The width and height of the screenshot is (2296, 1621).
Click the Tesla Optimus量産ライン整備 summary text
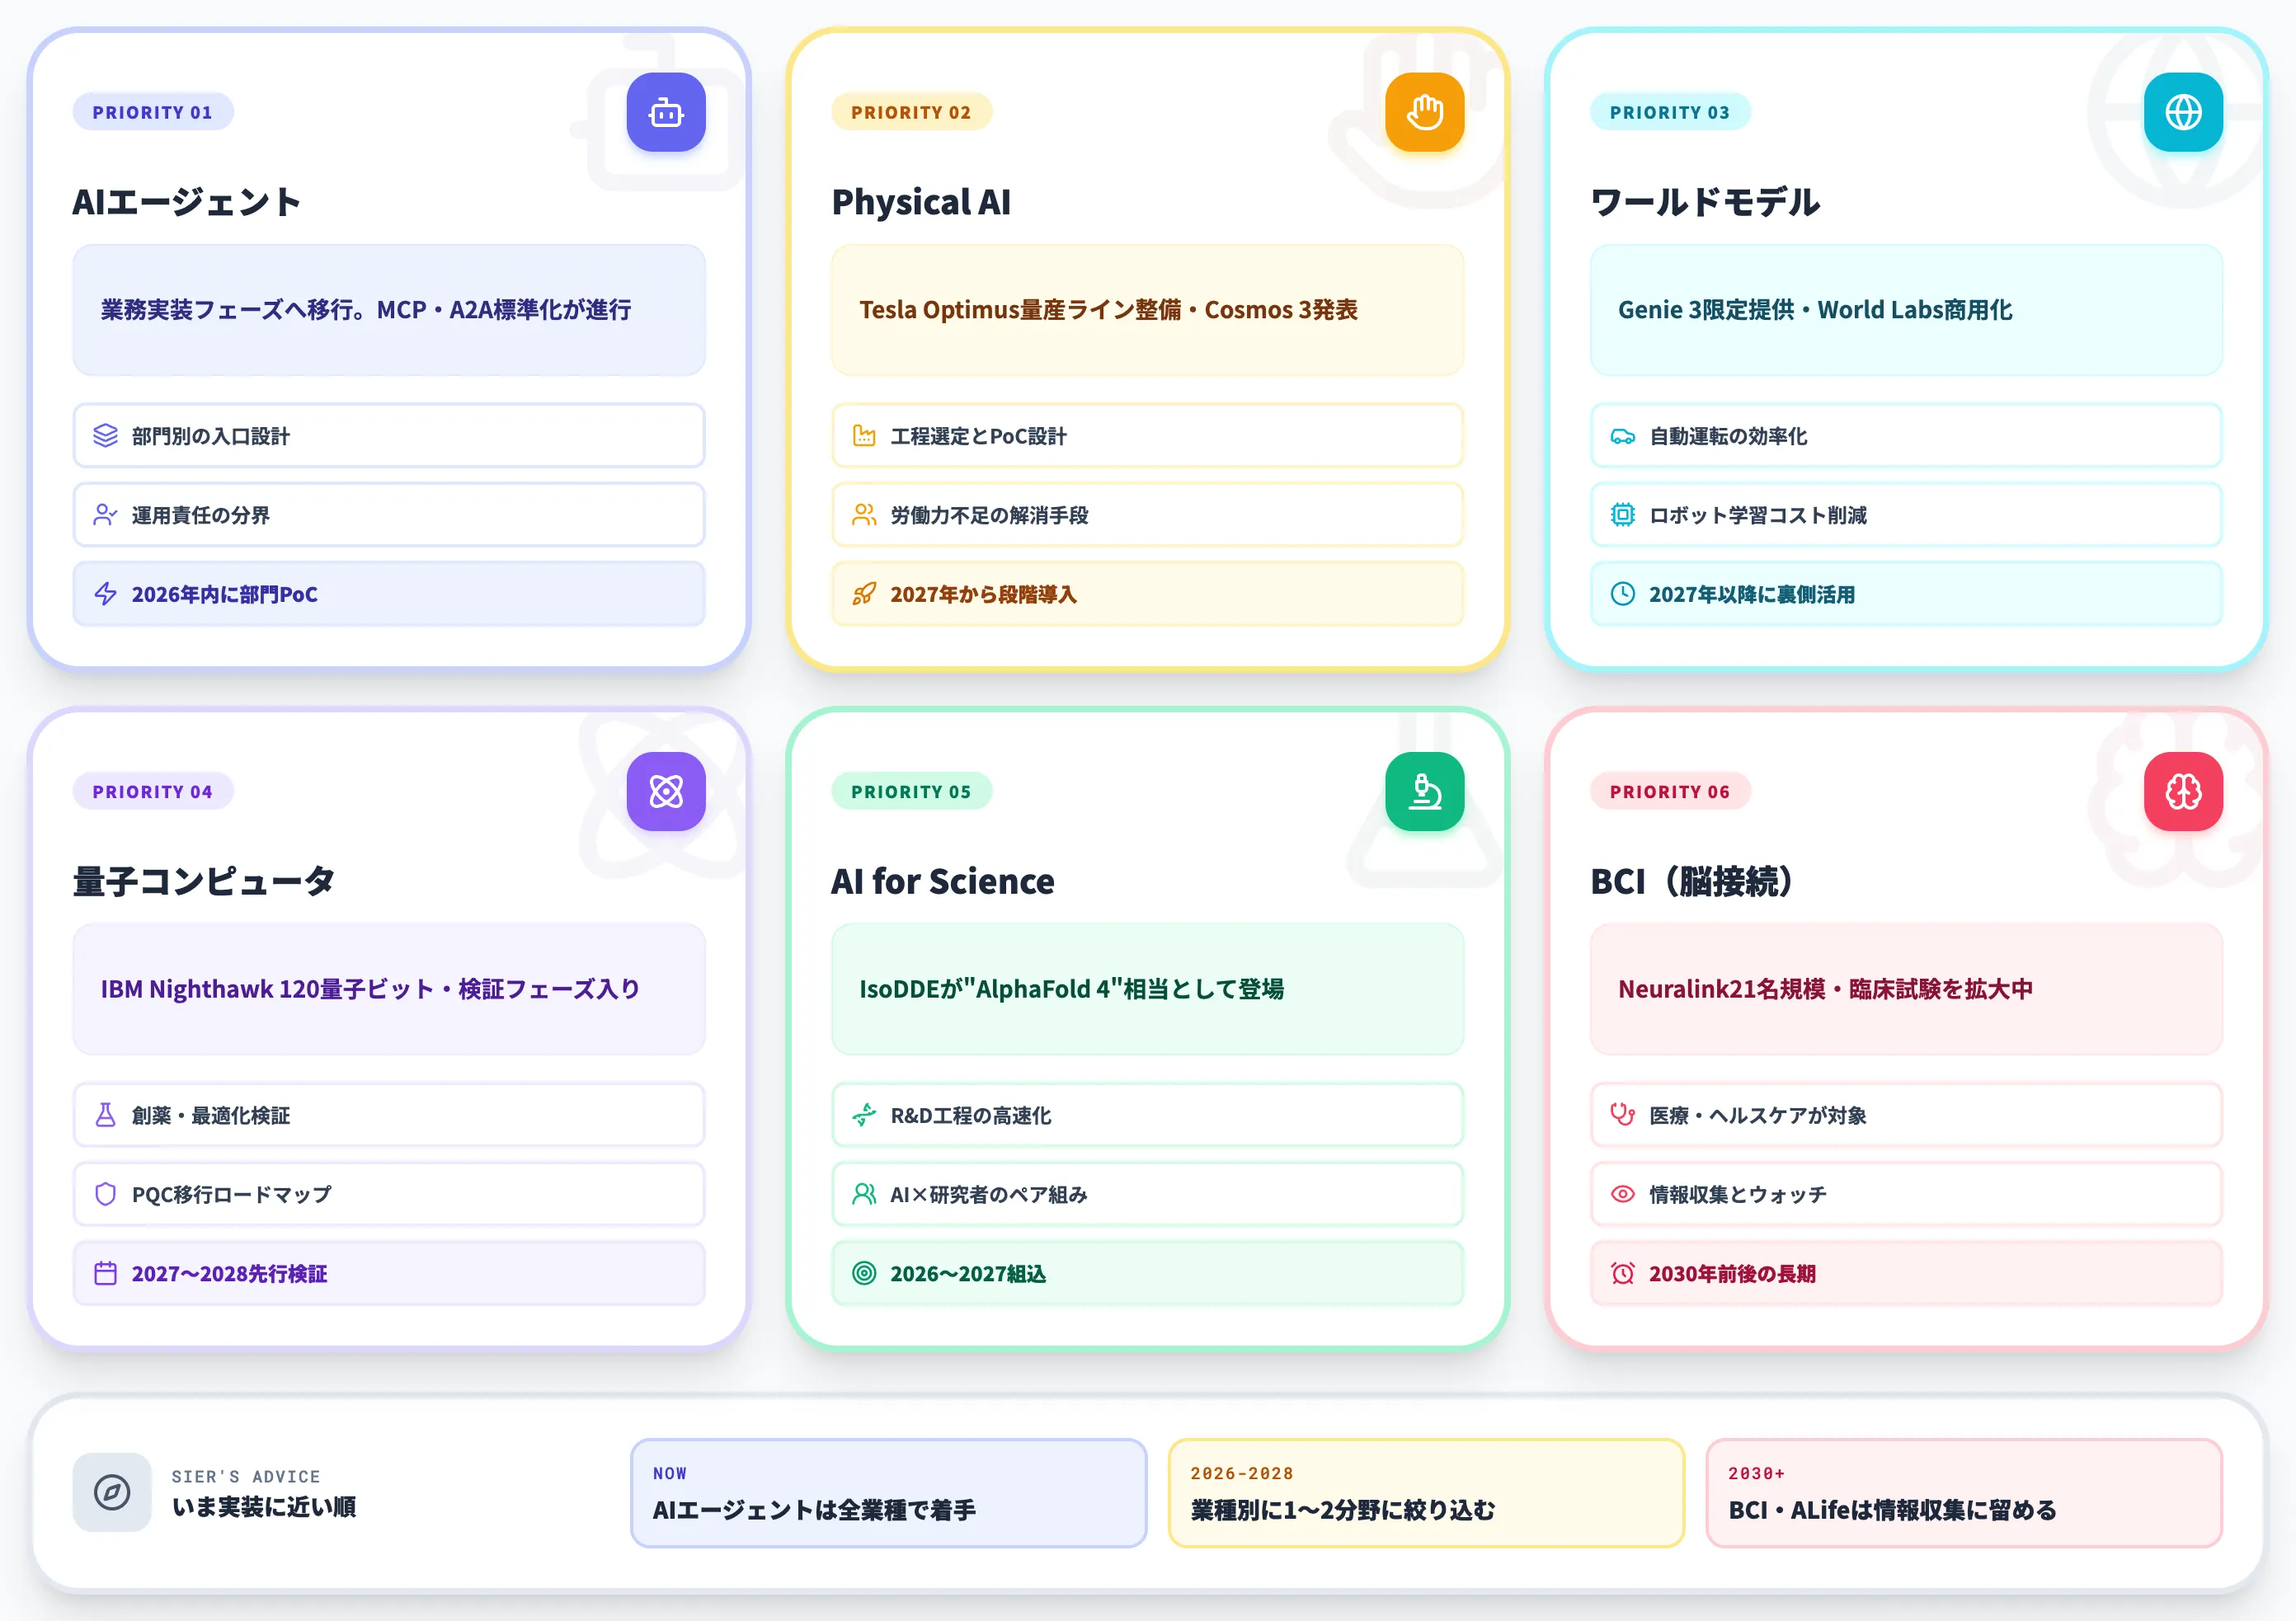pyautogui.click(x=1109, y=310)
